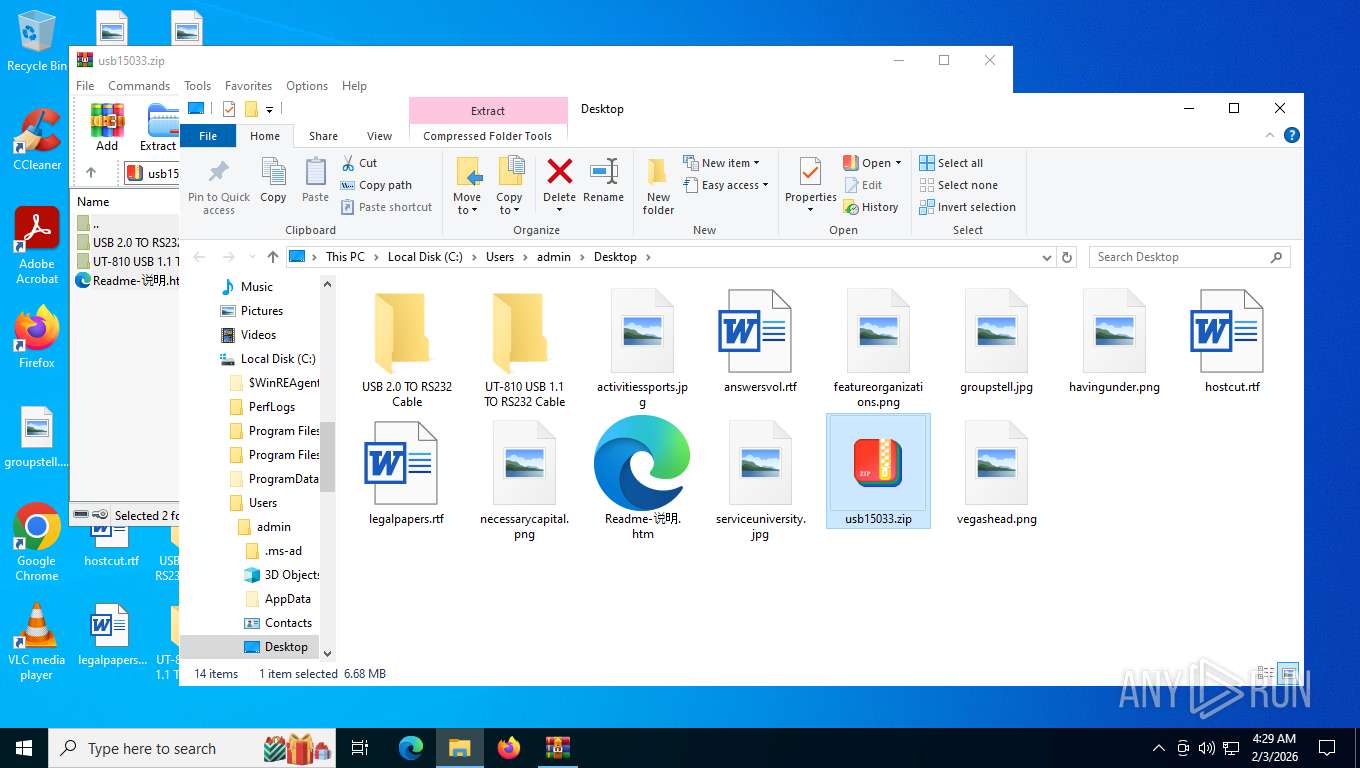The height and width of the screenshot is (768, 1360).
Task: Expand recent locations dropdown arrow
Action: (x=251, y=257)
